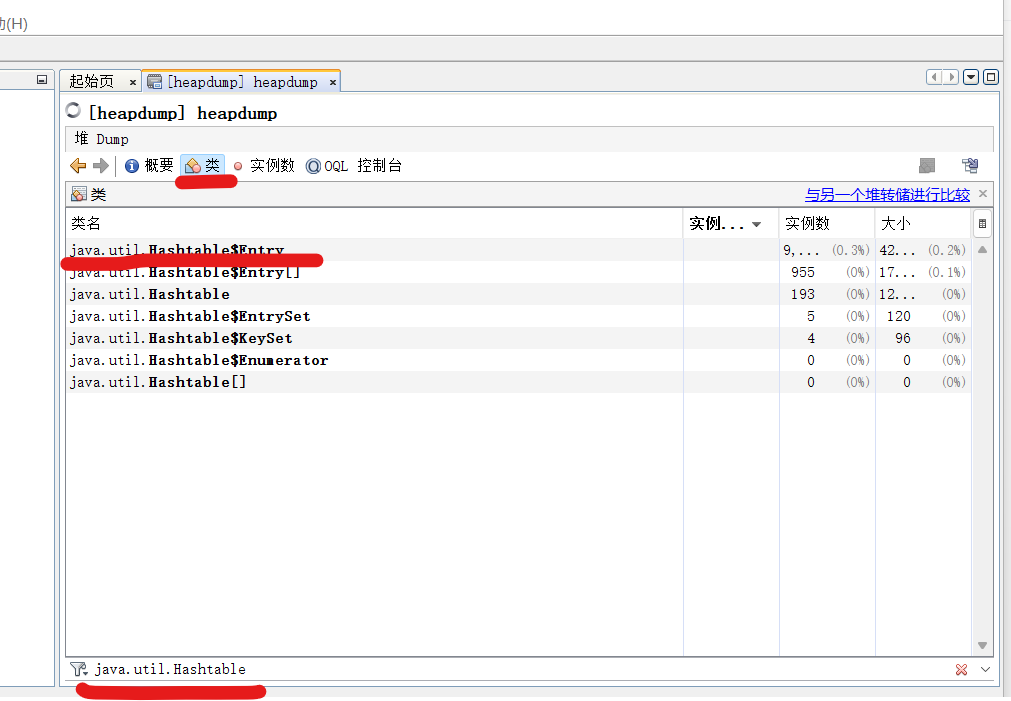Open the tab list down-arrow dropdown
This screenshot has width=1011, height=701.
coord(970,77)
